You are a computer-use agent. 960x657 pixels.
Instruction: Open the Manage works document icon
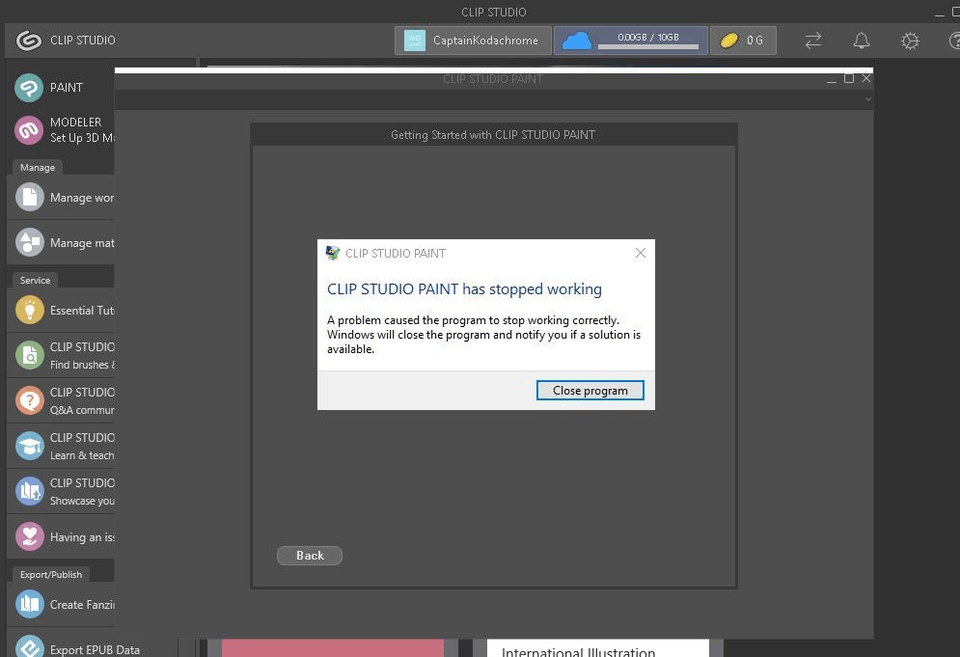[x=29, y=197]
